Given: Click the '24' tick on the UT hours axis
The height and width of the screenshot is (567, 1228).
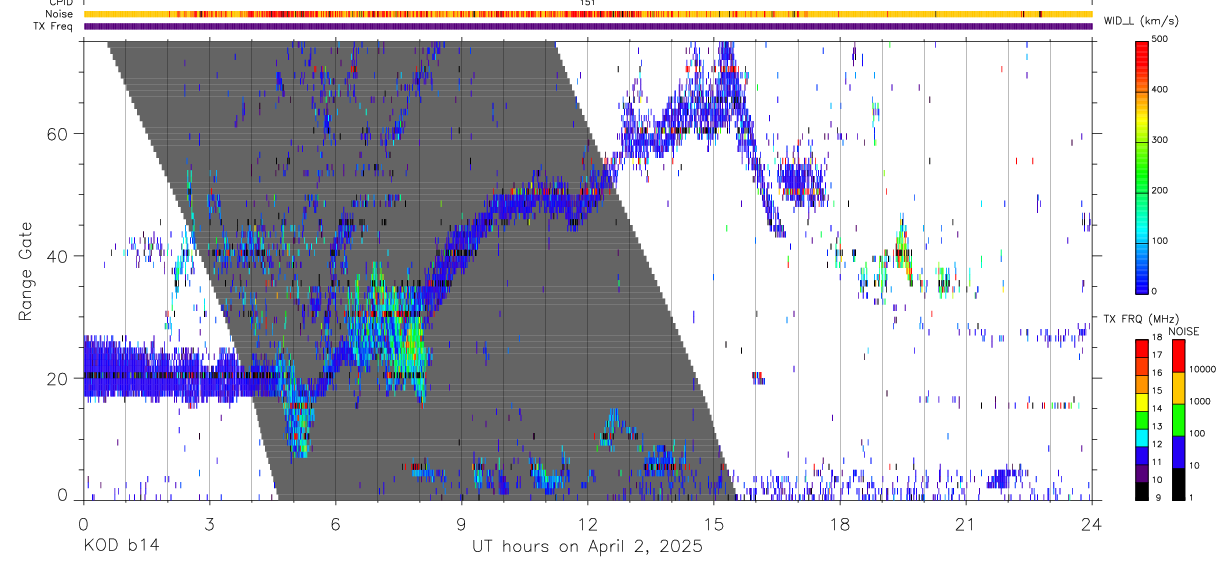Looking at the screenshot, I should (x=1091, y=524).
